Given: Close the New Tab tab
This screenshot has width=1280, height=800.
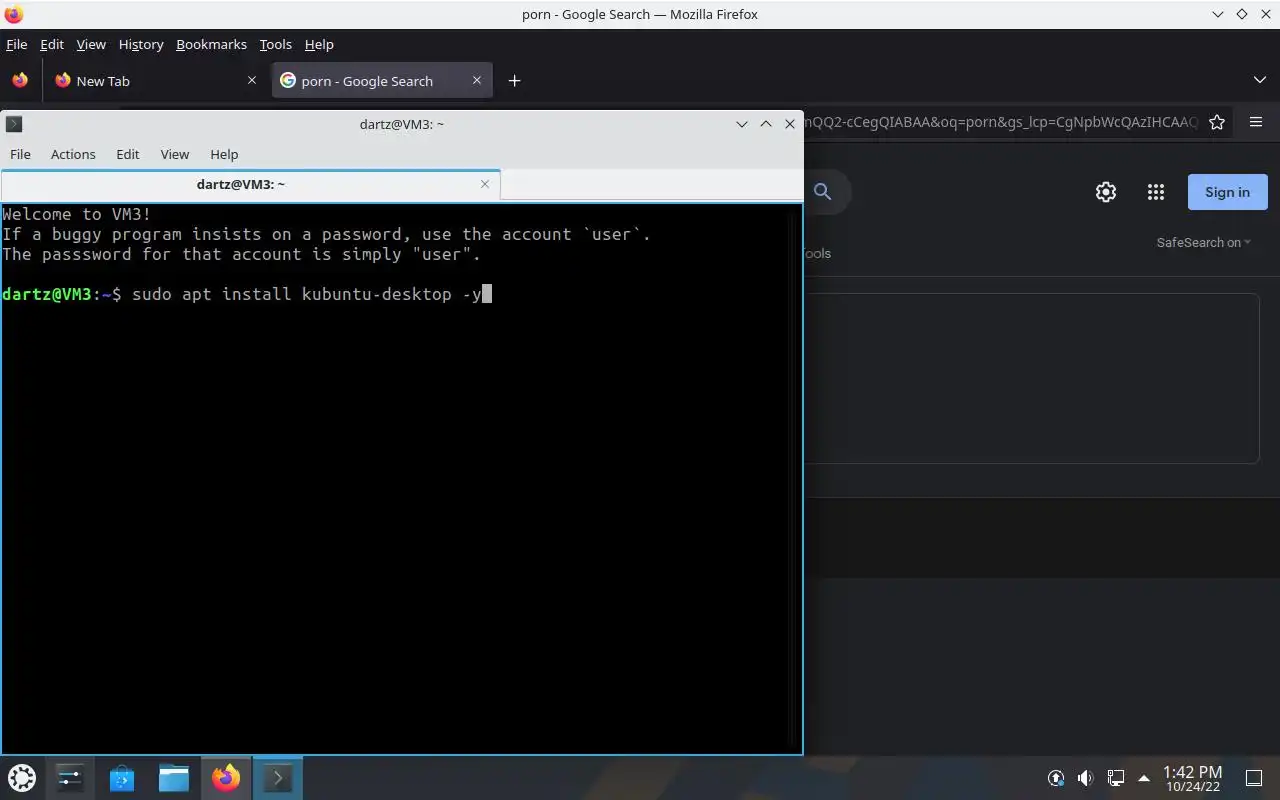Looking at the screenshot, I should point(252,80).
